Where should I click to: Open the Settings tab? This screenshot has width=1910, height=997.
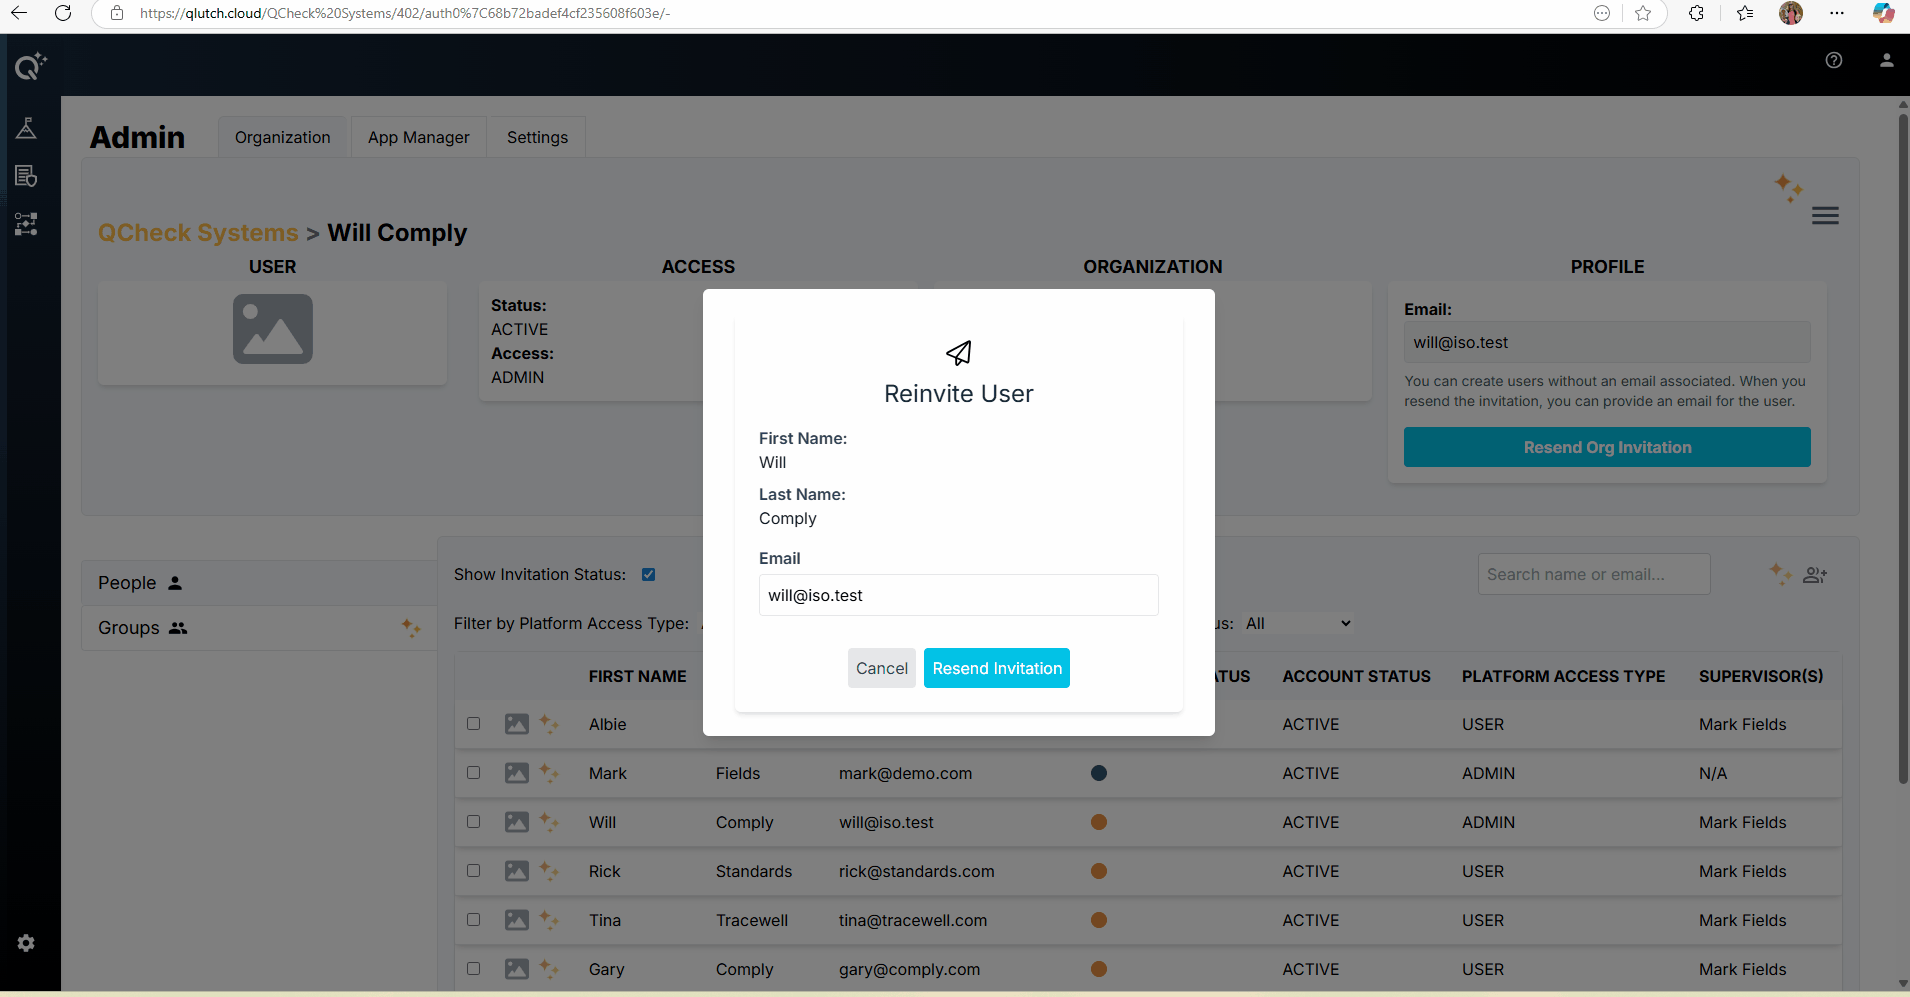point(537,138)
